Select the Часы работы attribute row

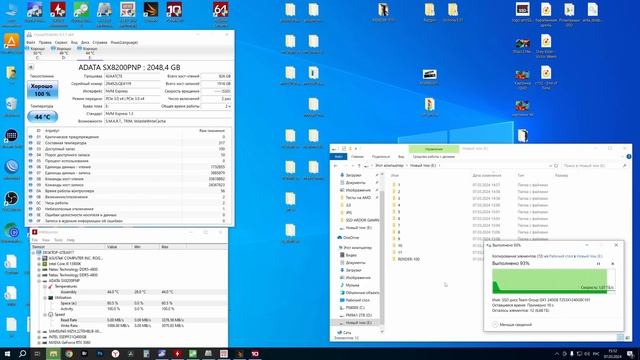(129, 203)
